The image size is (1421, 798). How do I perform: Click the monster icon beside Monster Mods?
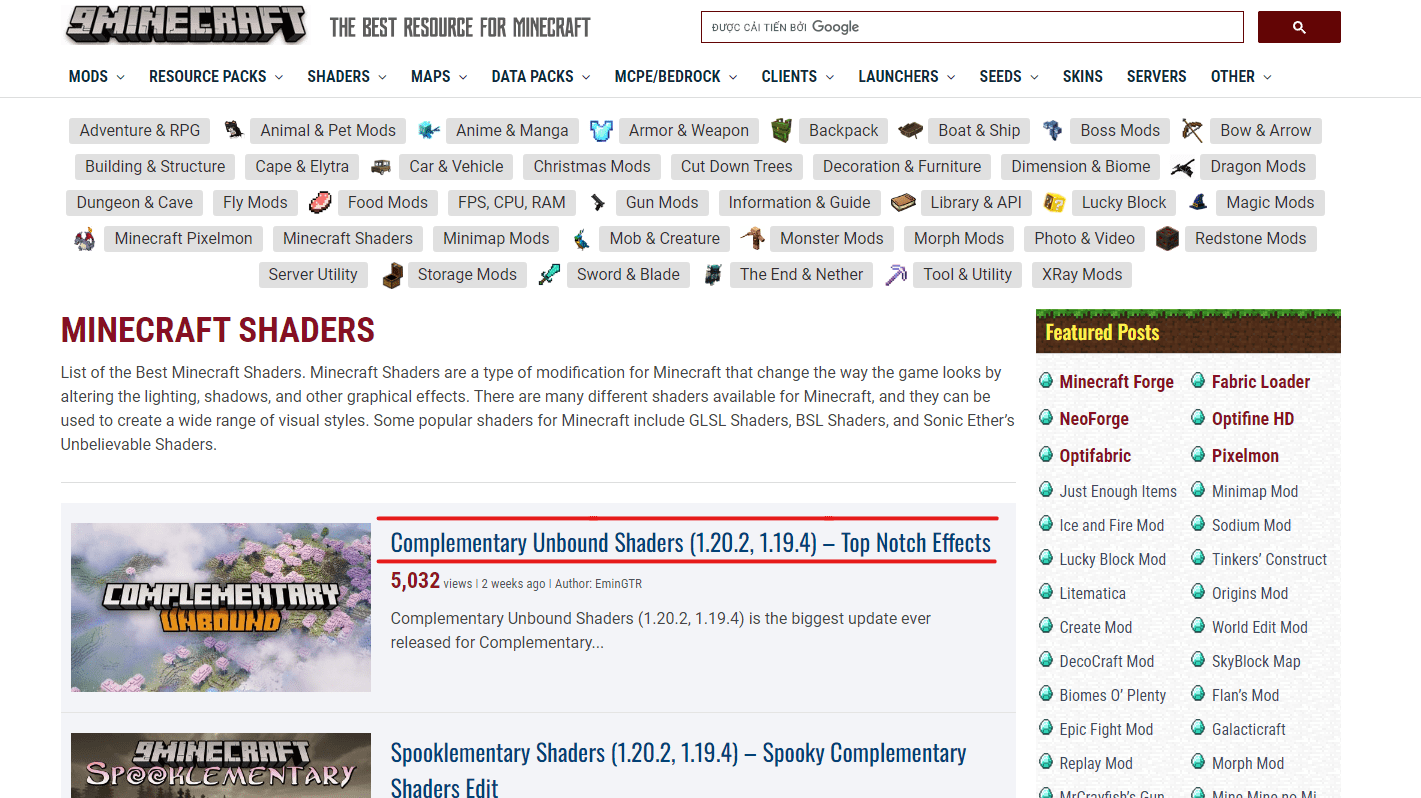(753, 238)
